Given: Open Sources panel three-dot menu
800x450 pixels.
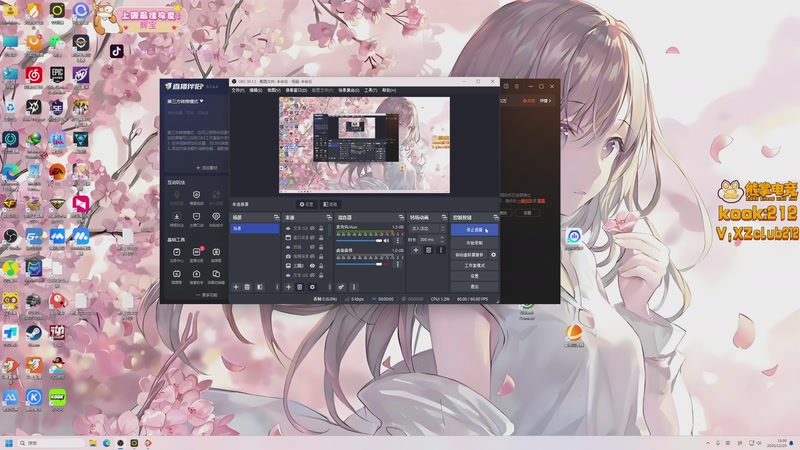Looking at the screenshot, I should 330,287.
